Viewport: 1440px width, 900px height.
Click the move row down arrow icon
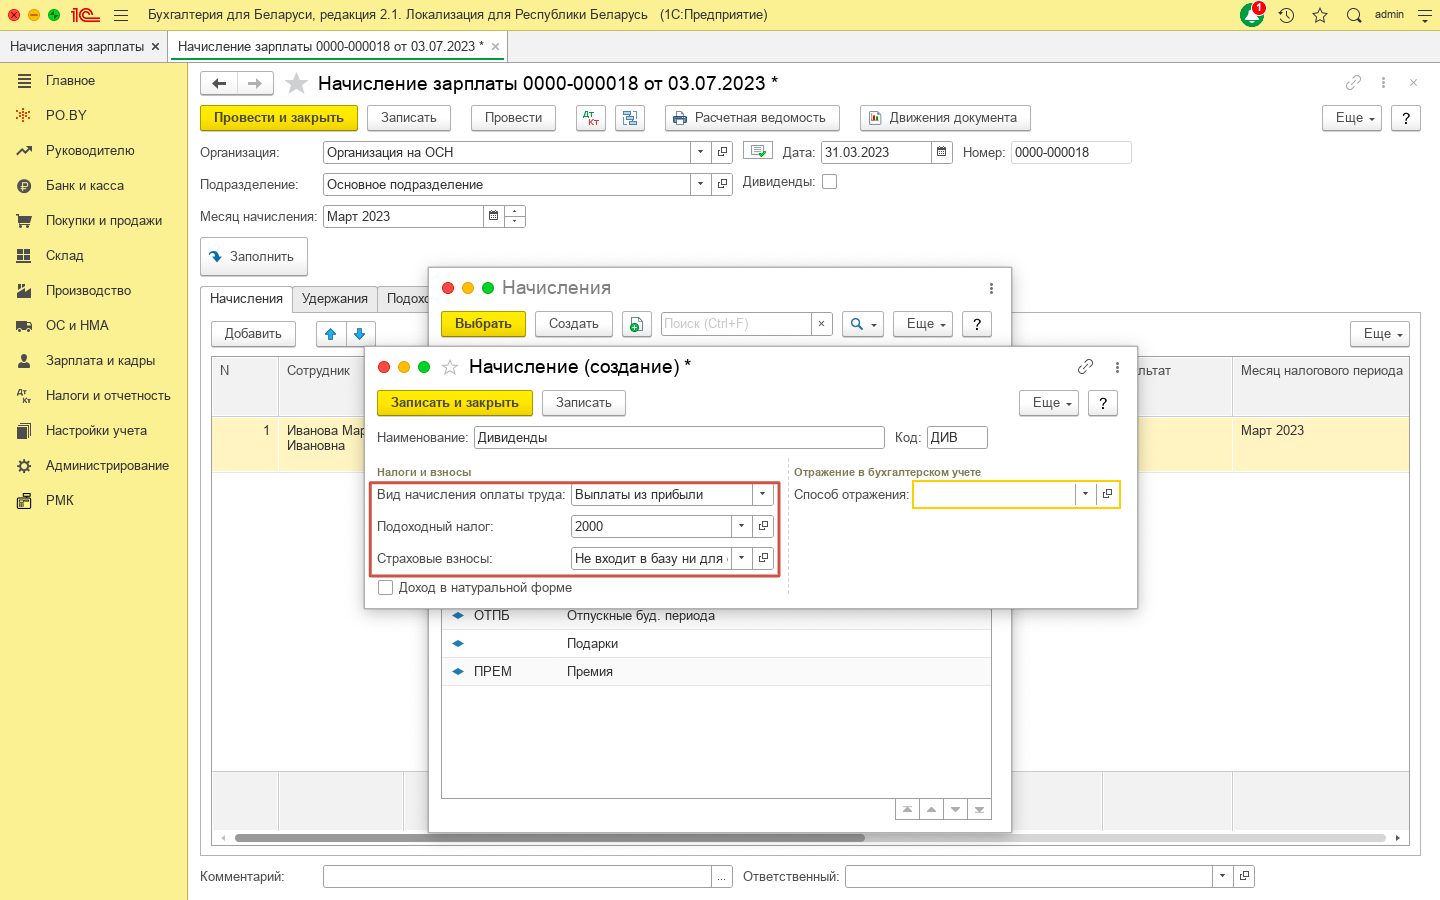(x=360, y=334)
